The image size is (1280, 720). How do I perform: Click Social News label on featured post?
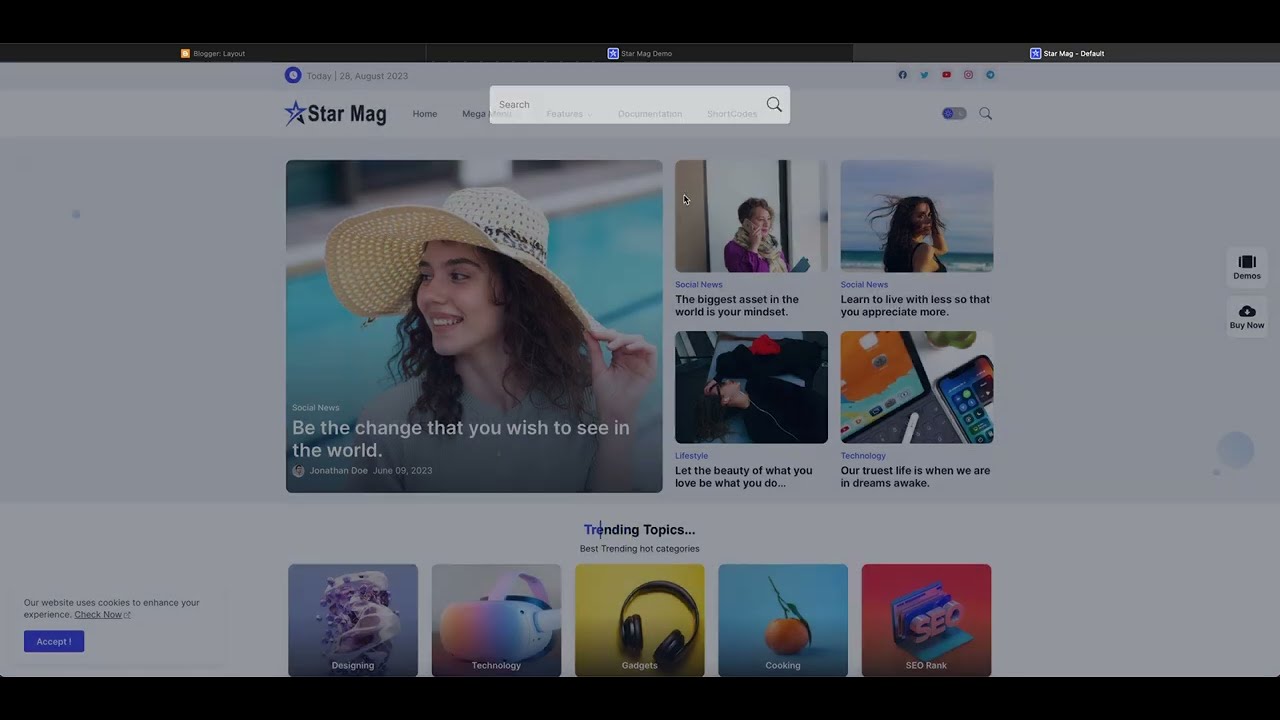point(316,408)
